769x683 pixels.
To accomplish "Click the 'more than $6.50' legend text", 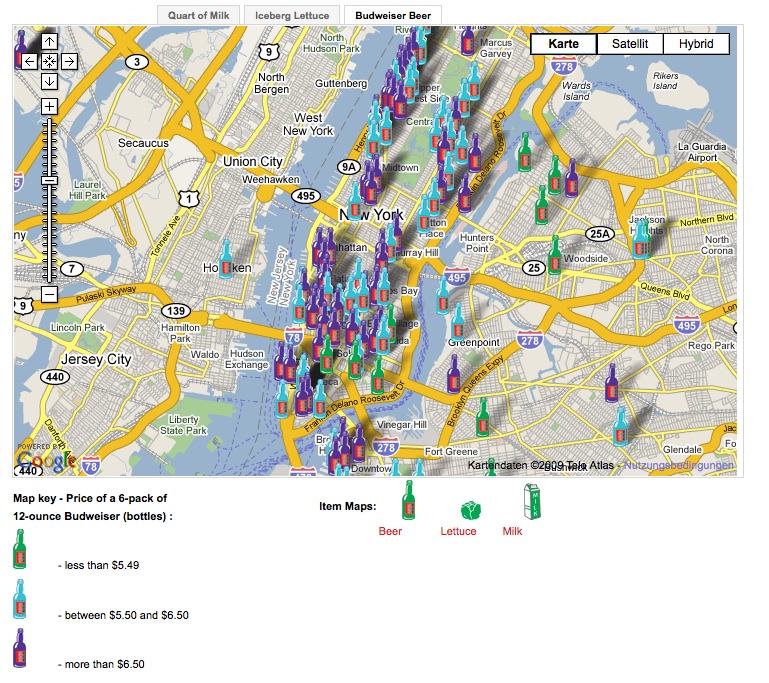I will [104, 664].
